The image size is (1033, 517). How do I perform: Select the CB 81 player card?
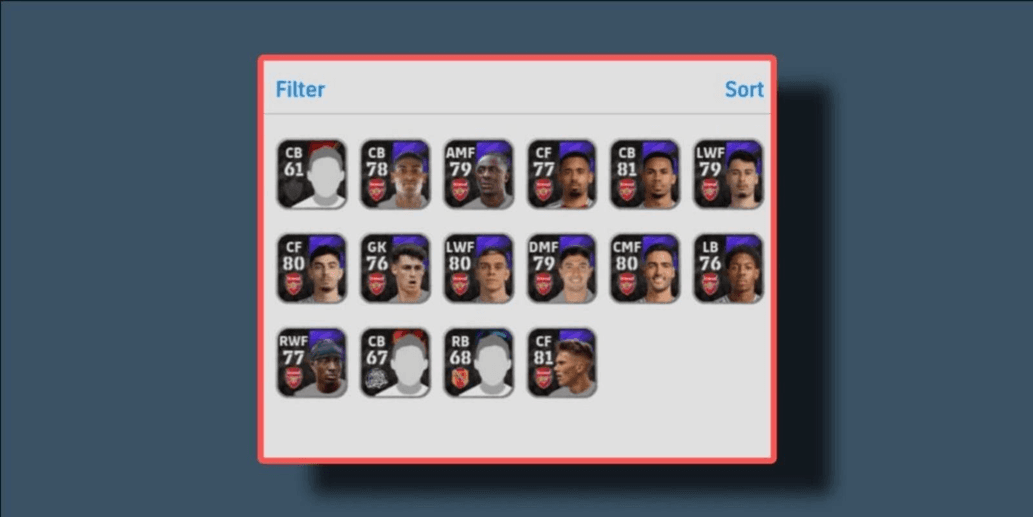click(x=645, y=175)
